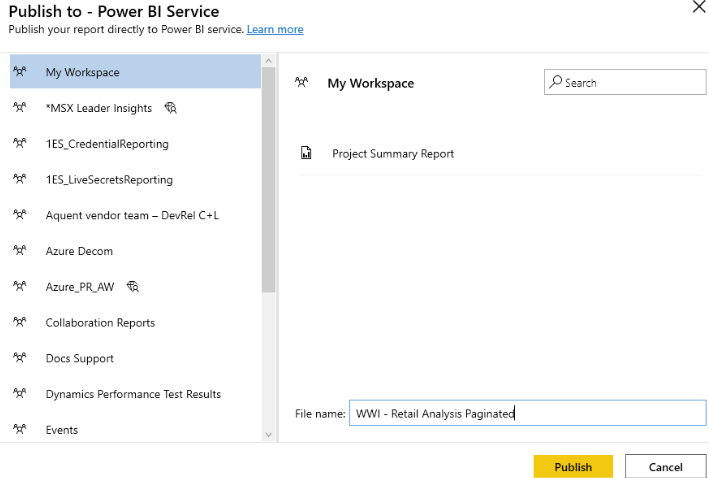Screen dimensions: 709x478
Task: Click the workspace icon beside Aquent vendor team
Action: [19, 214]
